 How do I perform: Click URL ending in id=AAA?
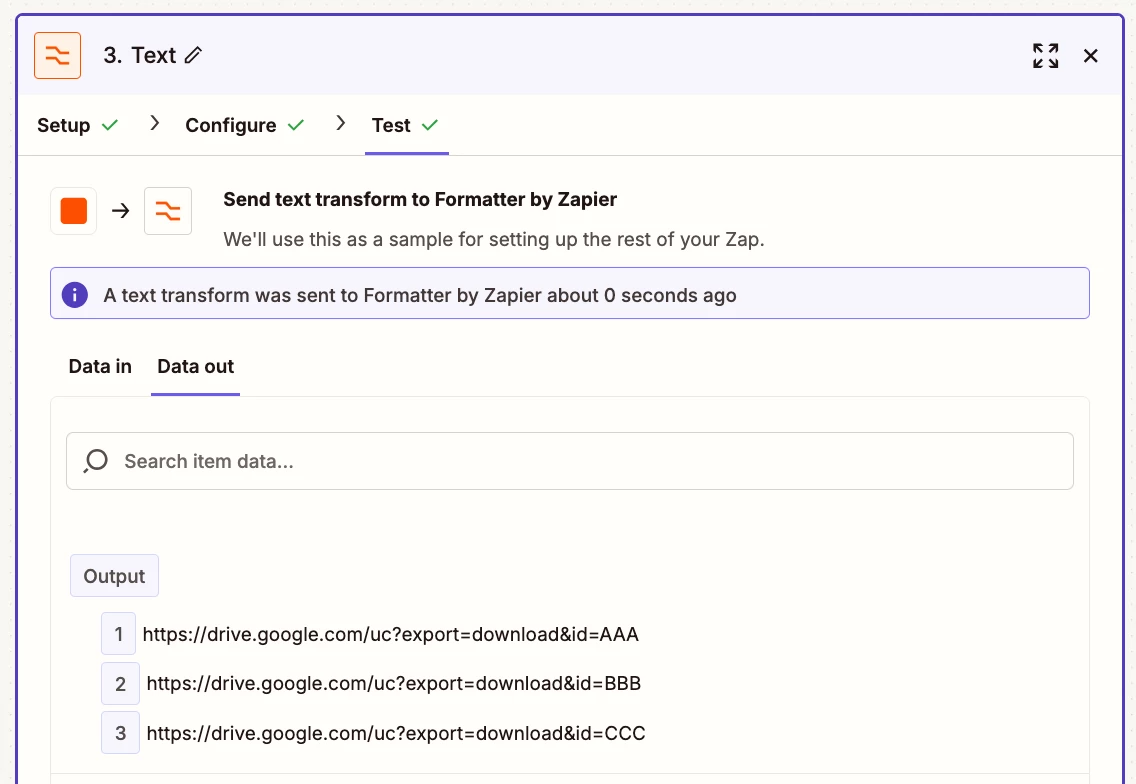pyautogui.click(x=390, y=635)
